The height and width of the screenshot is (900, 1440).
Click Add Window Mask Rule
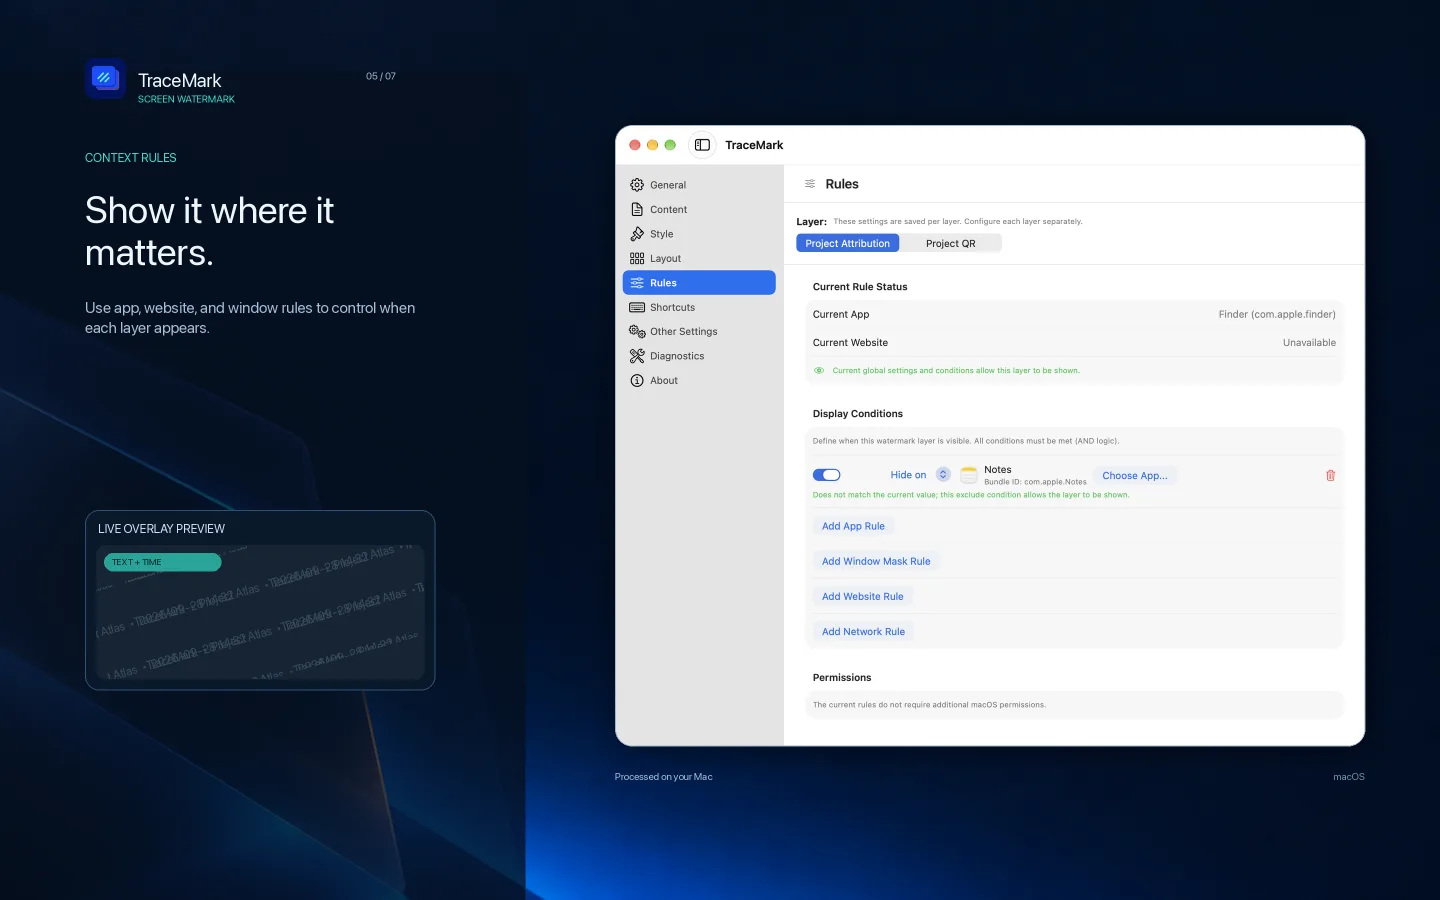[876, 561]
